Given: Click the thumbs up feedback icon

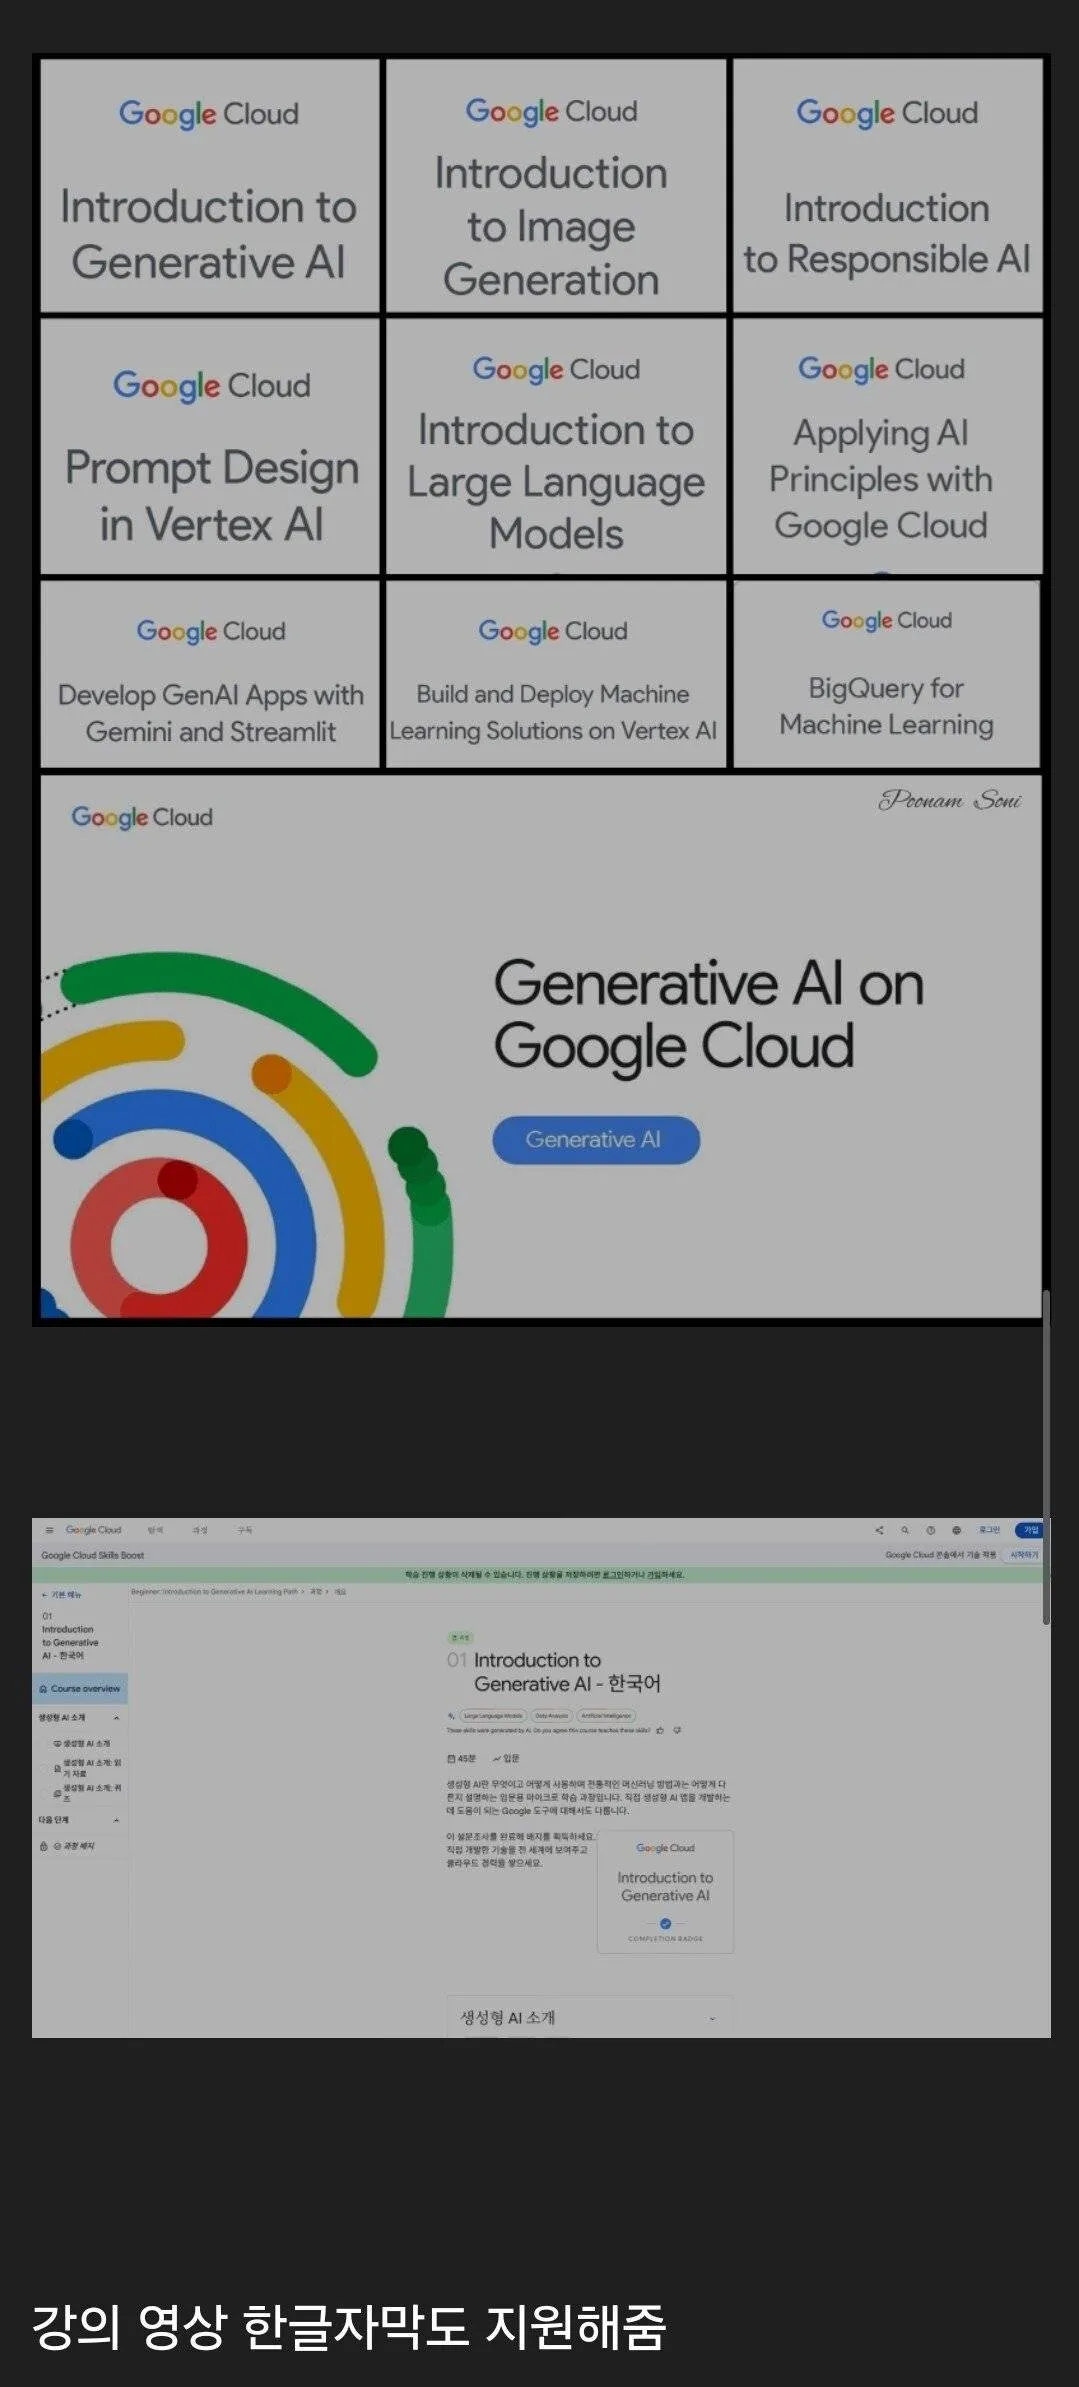Looking at the screenshot, I should (660, 1730).
